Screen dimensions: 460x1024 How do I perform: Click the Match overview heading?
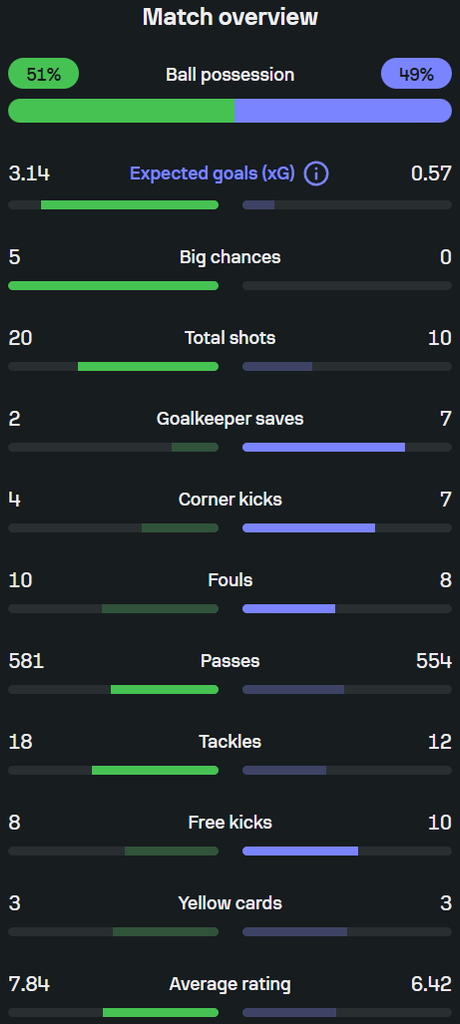(x=230, y=18)
